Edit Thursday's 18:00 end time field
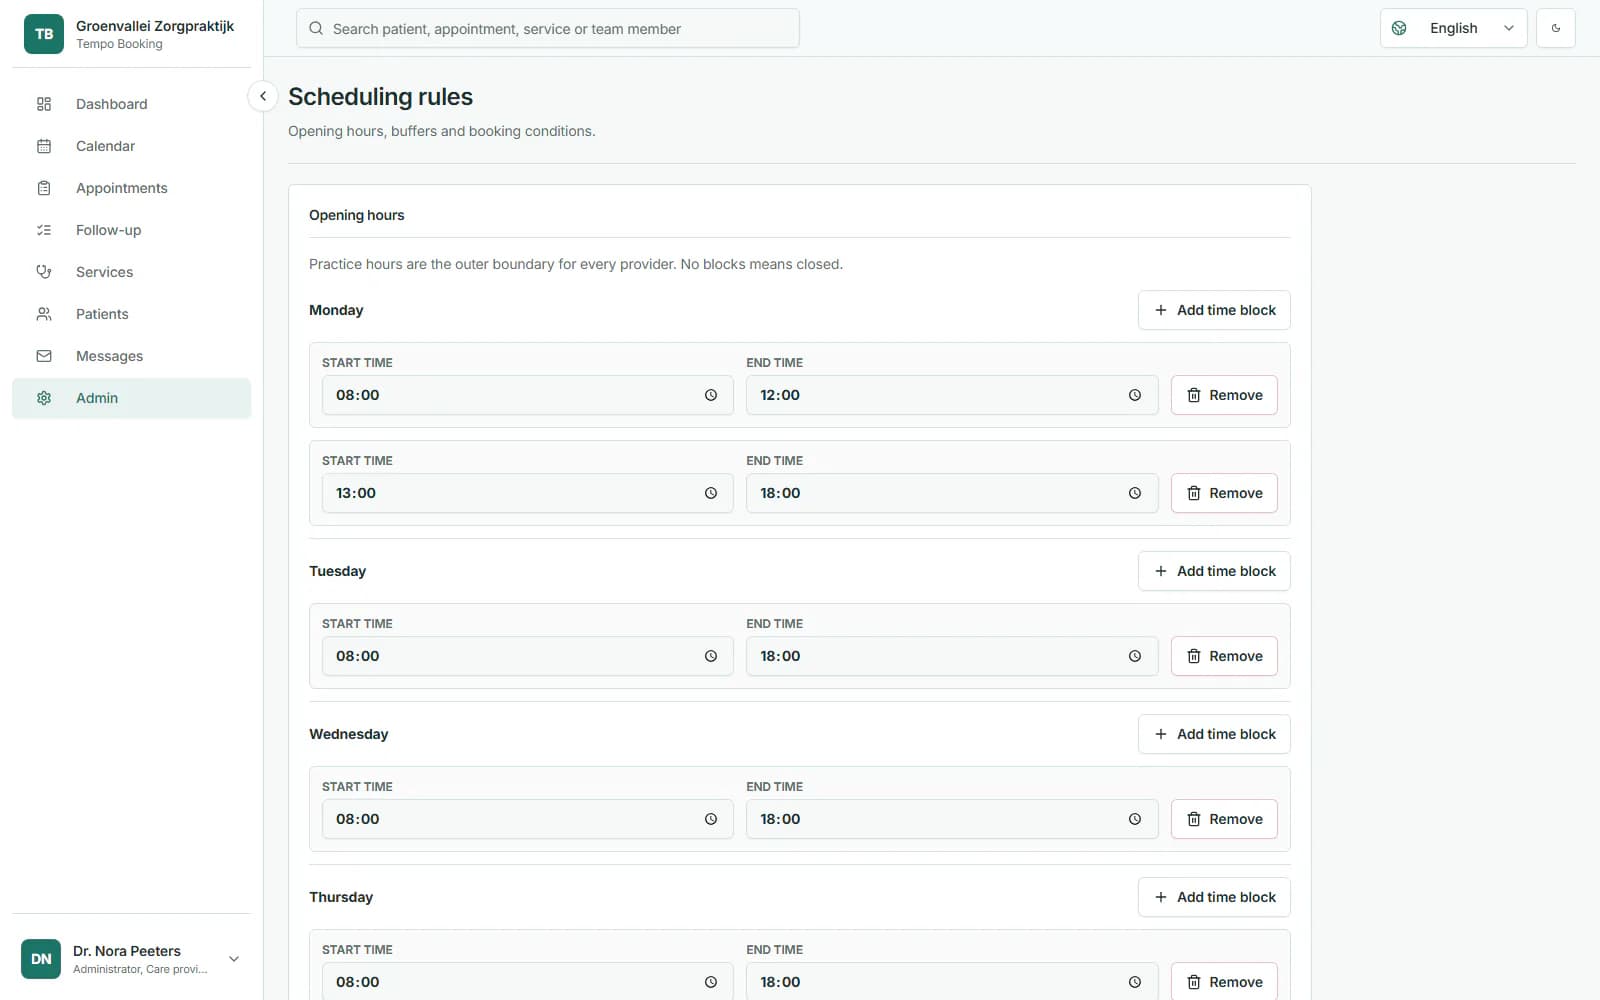Viewport: 1600px width, 1000px height. [x=951, y=981]
